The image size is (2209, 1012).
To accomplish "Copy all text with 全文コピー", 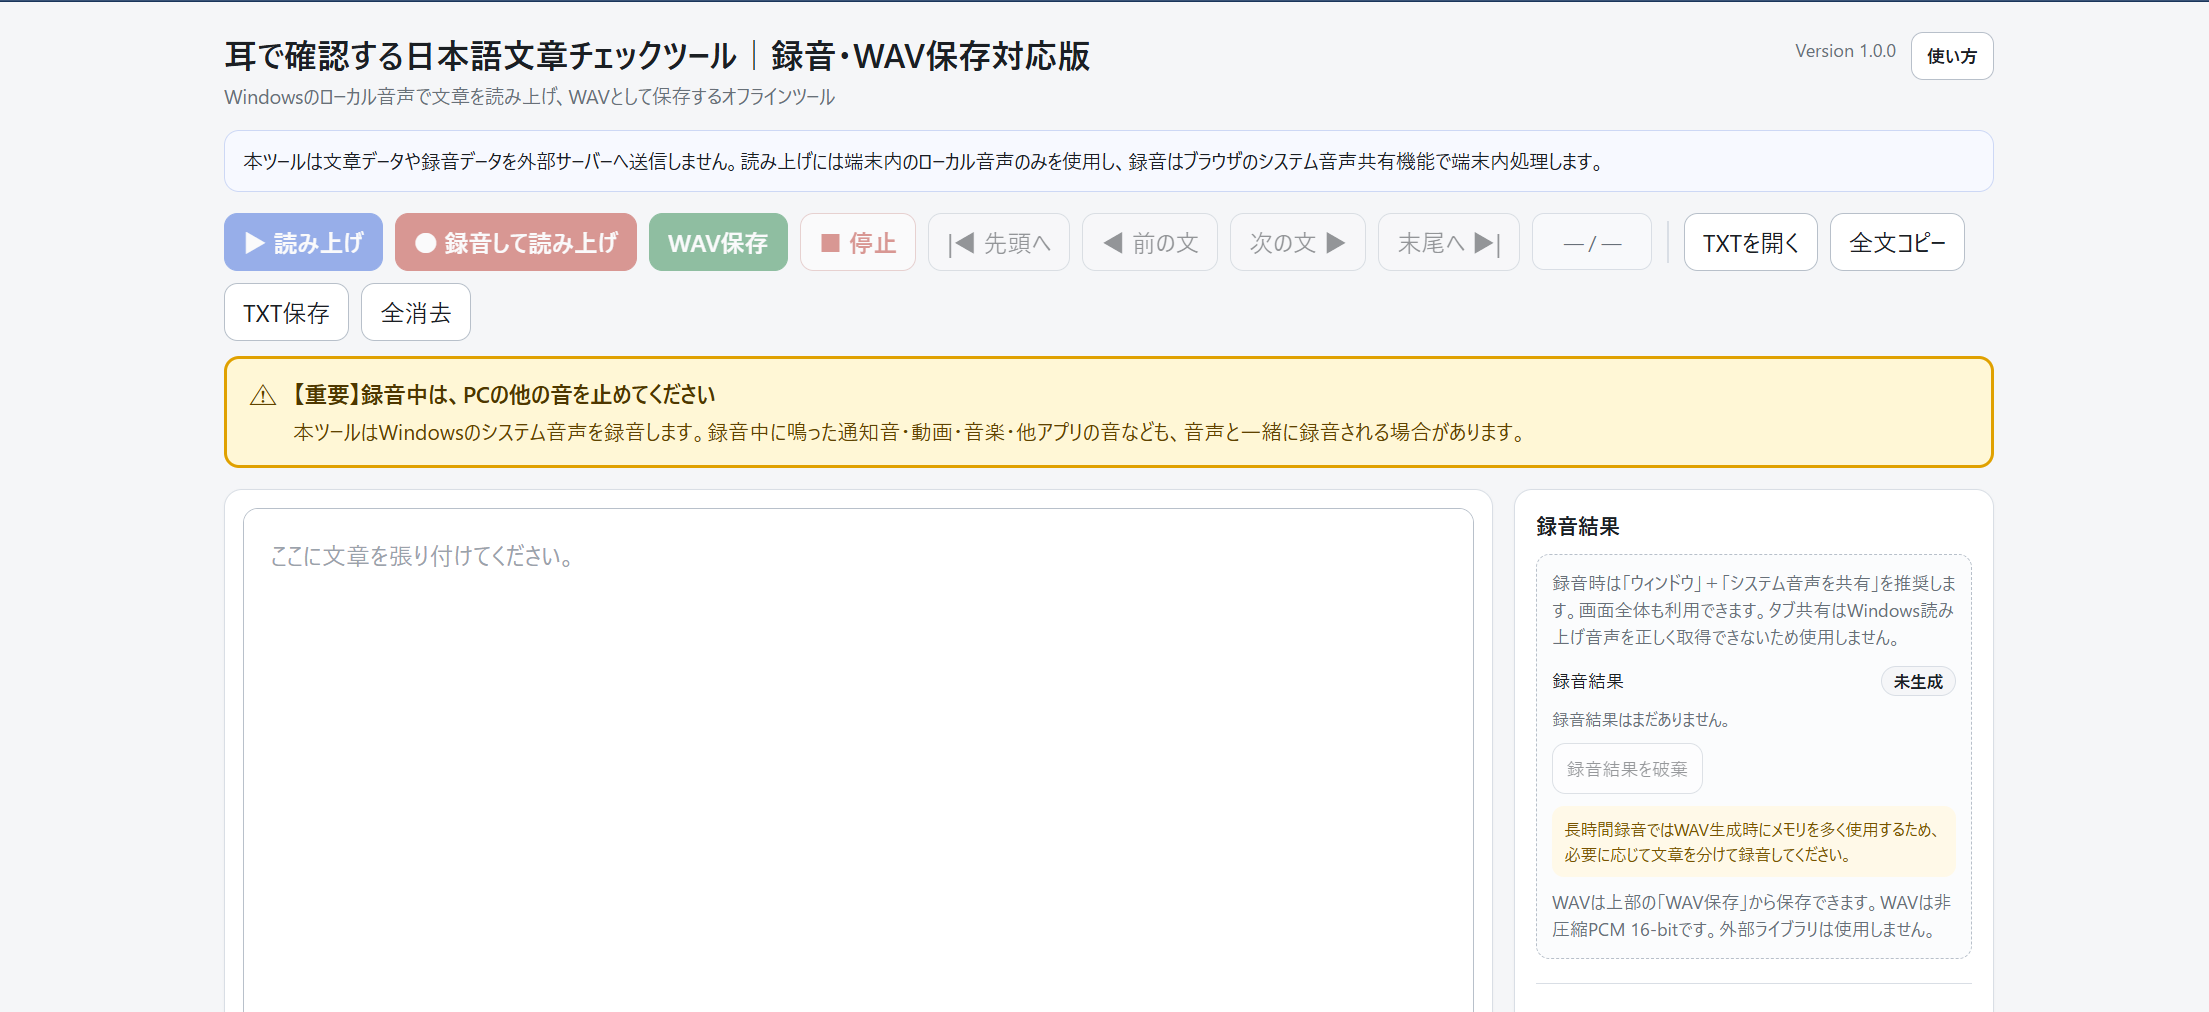I will (1897, 242).
